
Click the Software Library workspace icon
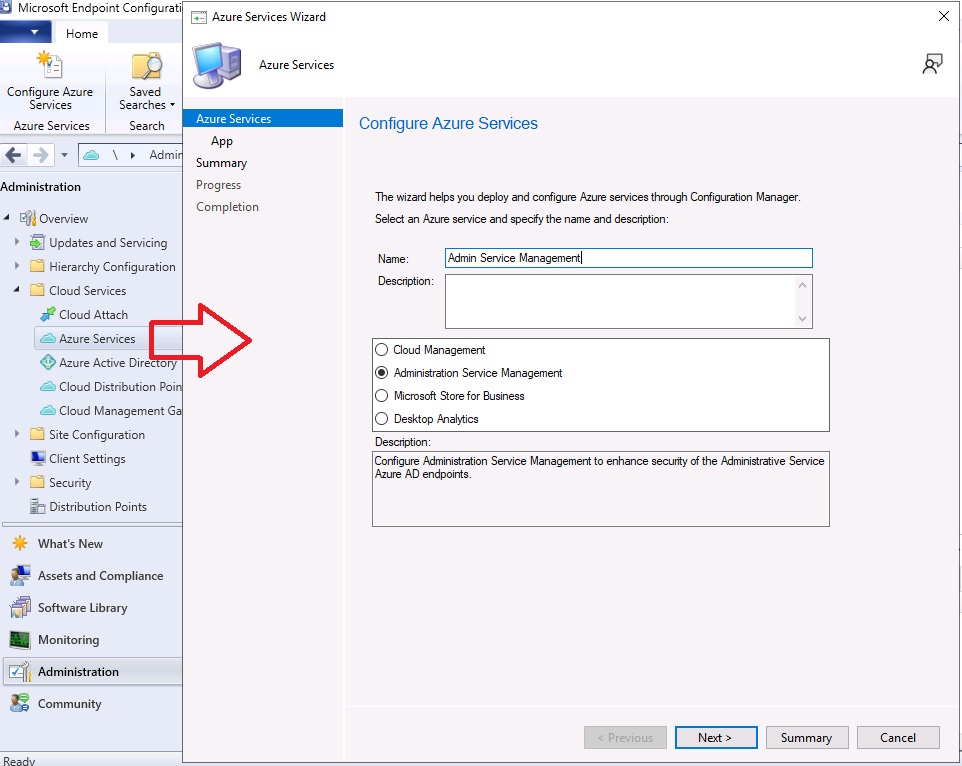point(20,607)
